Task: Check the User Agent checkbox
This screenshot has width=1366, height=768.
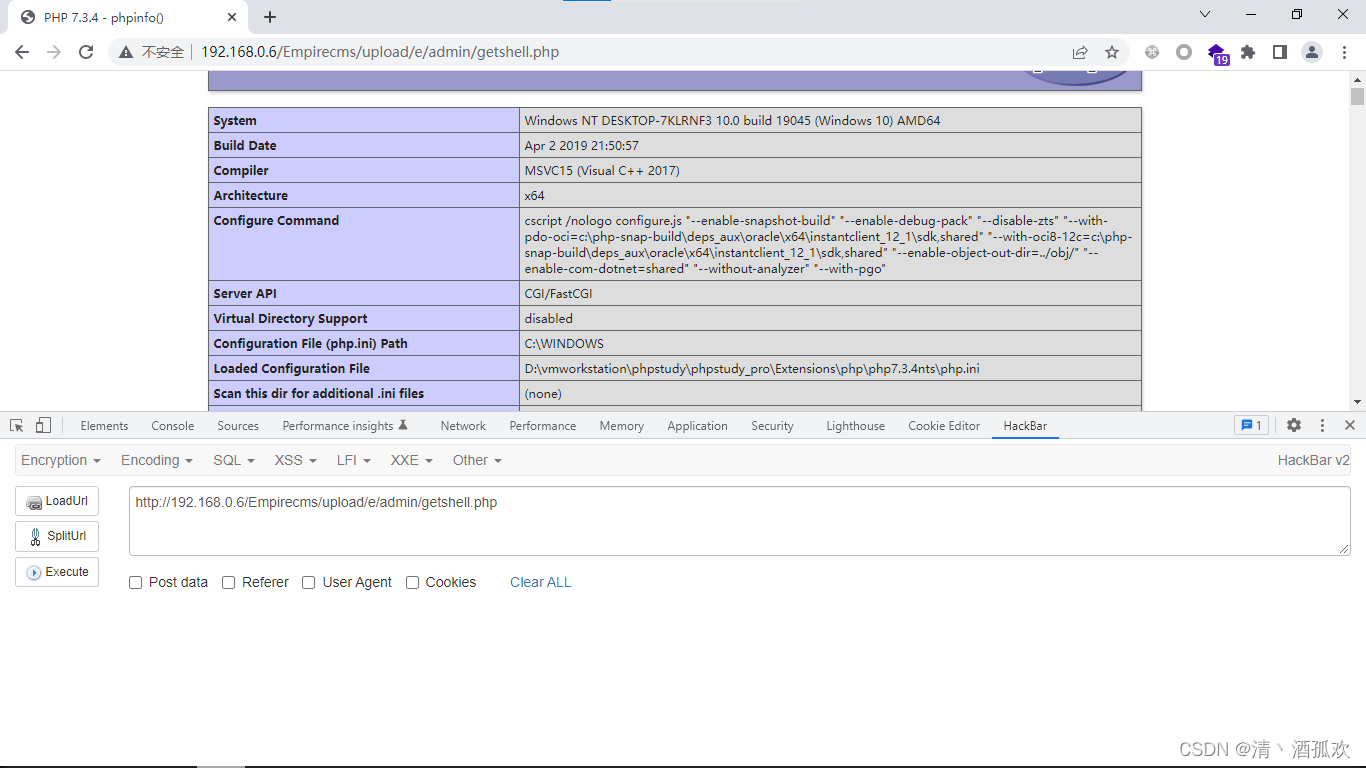Action: pyautogui.click(x=309, y=583)
